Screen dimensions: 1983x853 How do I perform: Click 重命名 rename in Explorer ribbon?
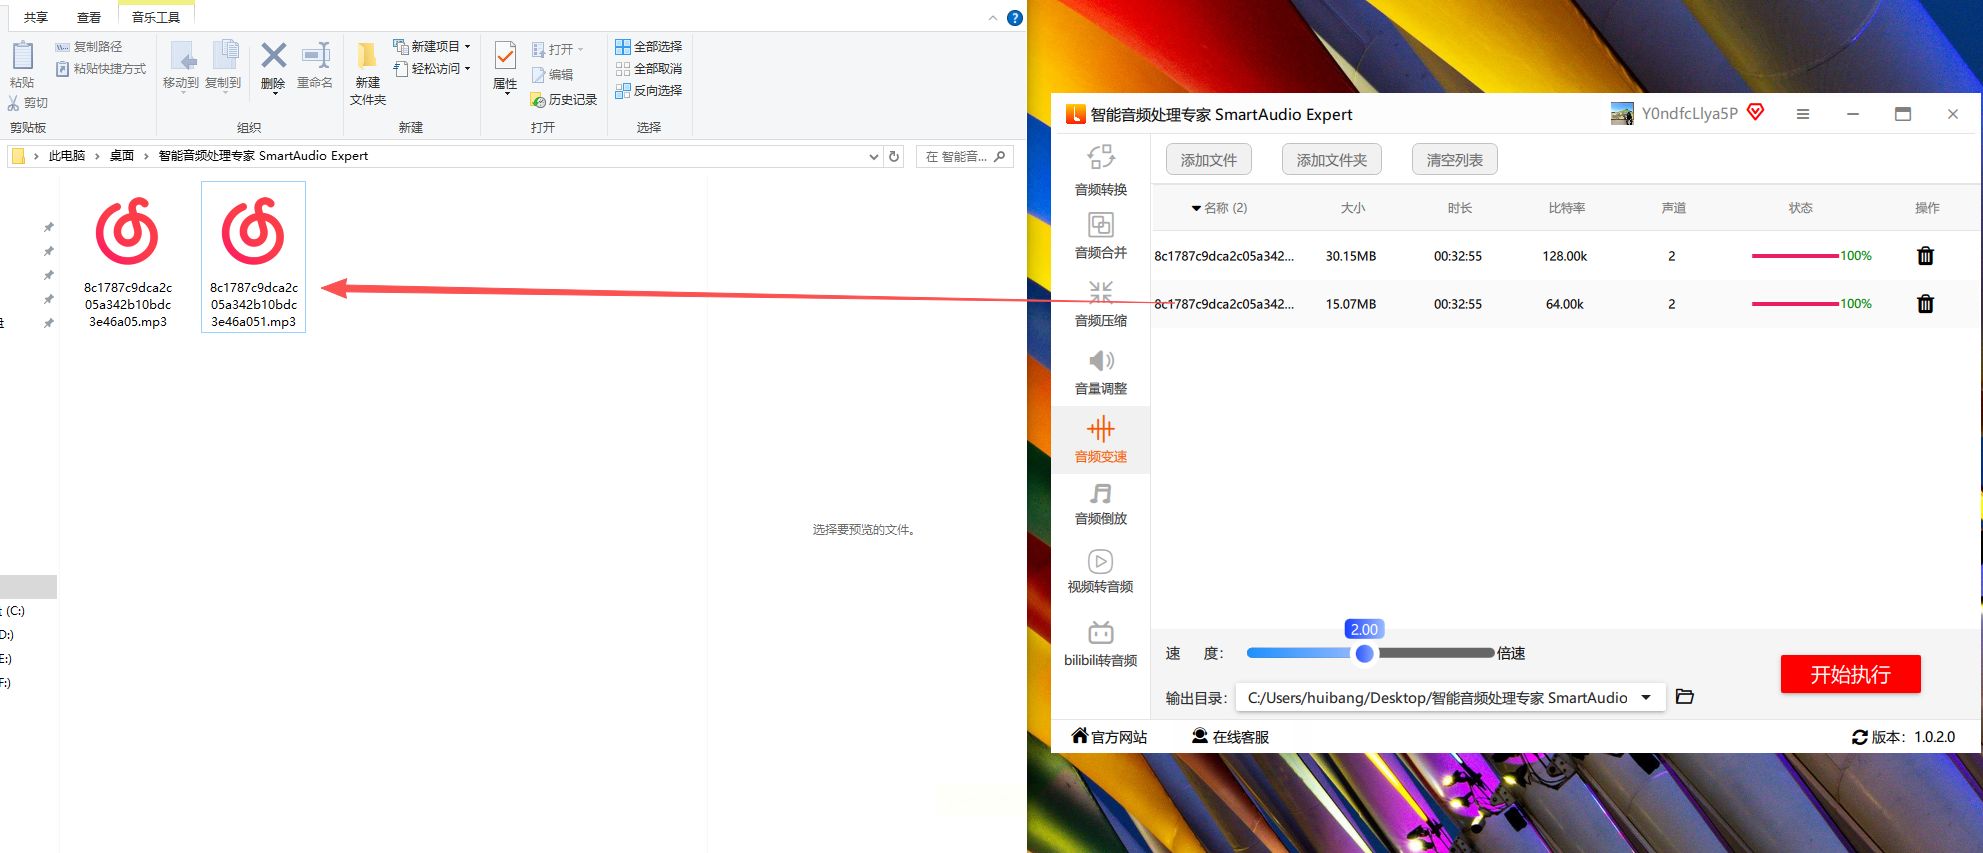(x=315, y=66)
